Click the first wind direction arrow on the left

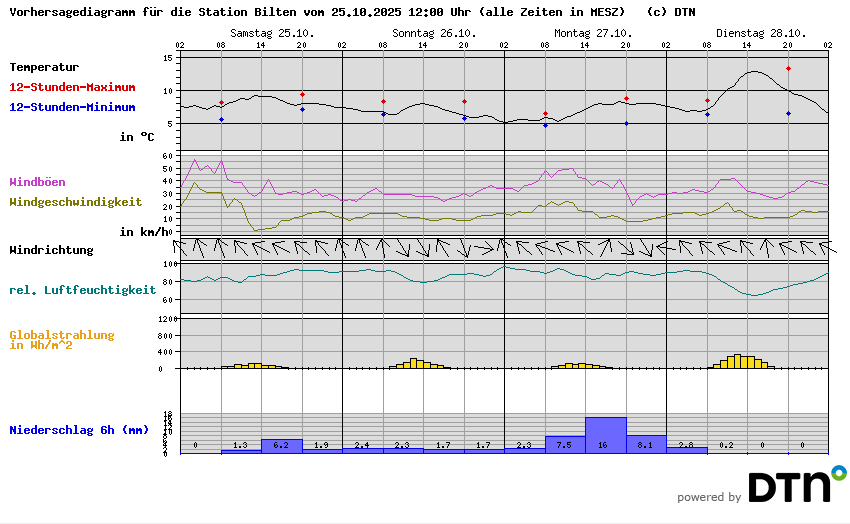pyautogui.click(x=187, y=247)
